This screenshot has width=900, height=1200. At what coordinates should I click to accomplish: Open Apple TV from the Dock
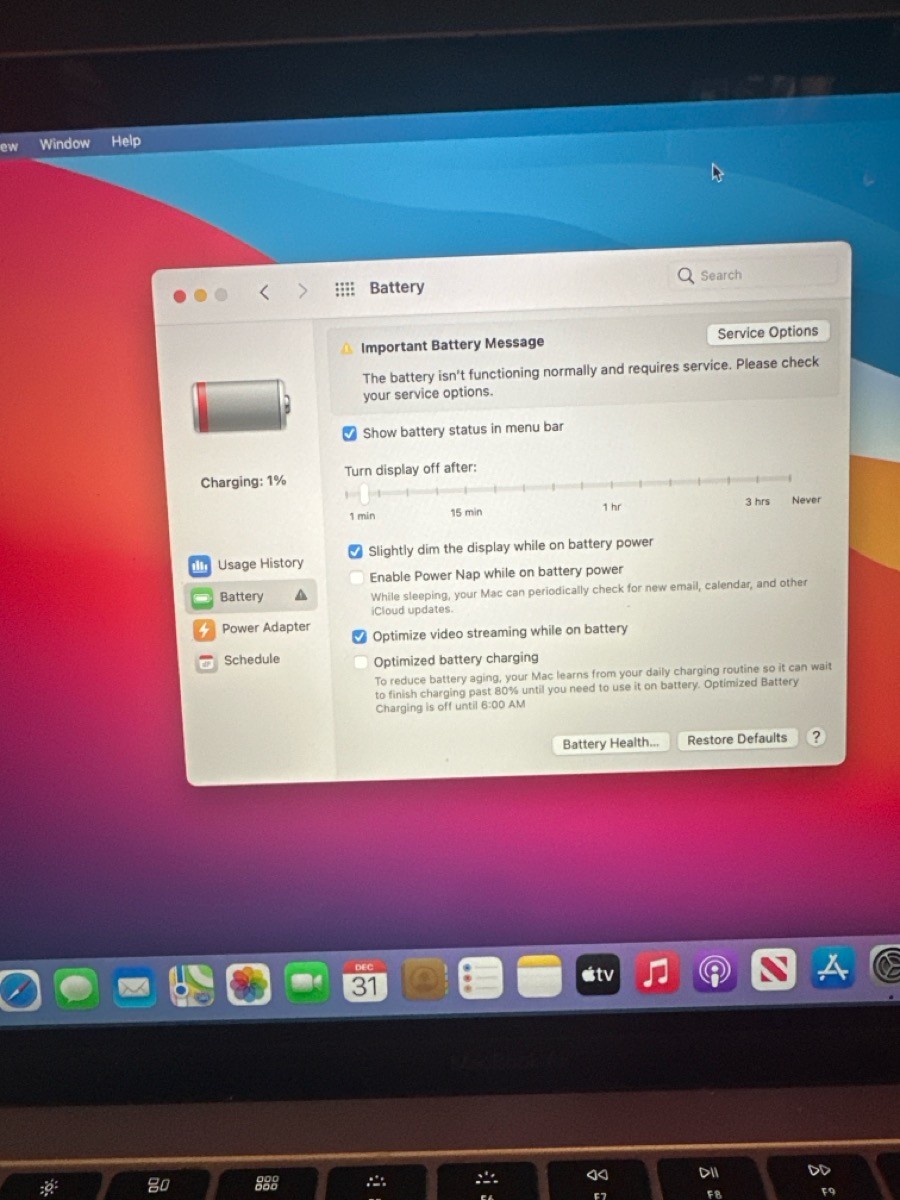point(598,974)
